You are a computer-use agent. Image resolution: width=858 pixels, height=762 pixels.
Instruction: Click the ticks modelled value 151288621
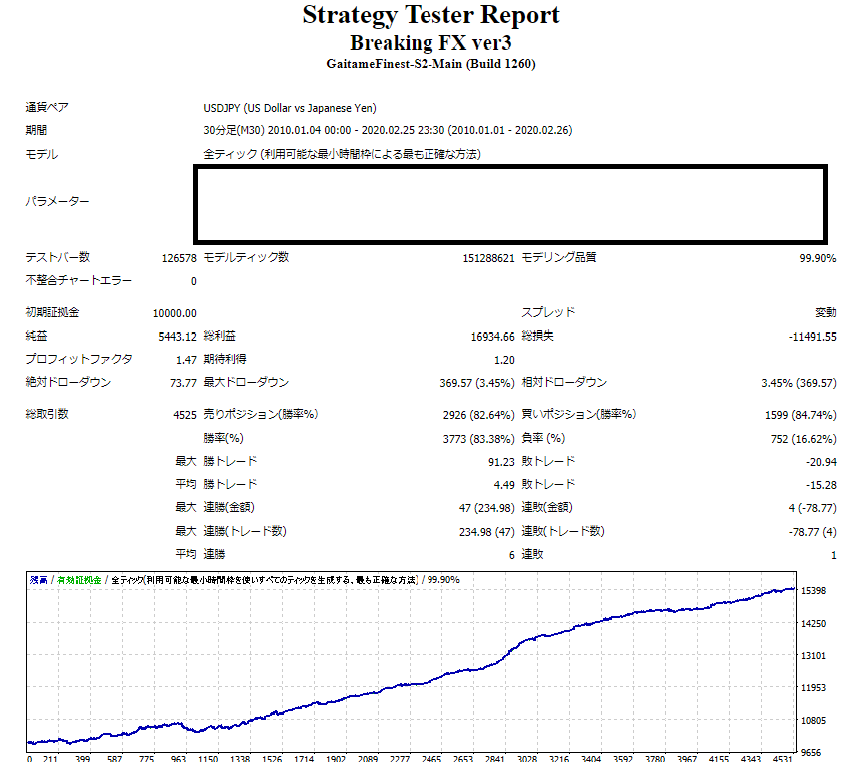[x=489, y=258]
